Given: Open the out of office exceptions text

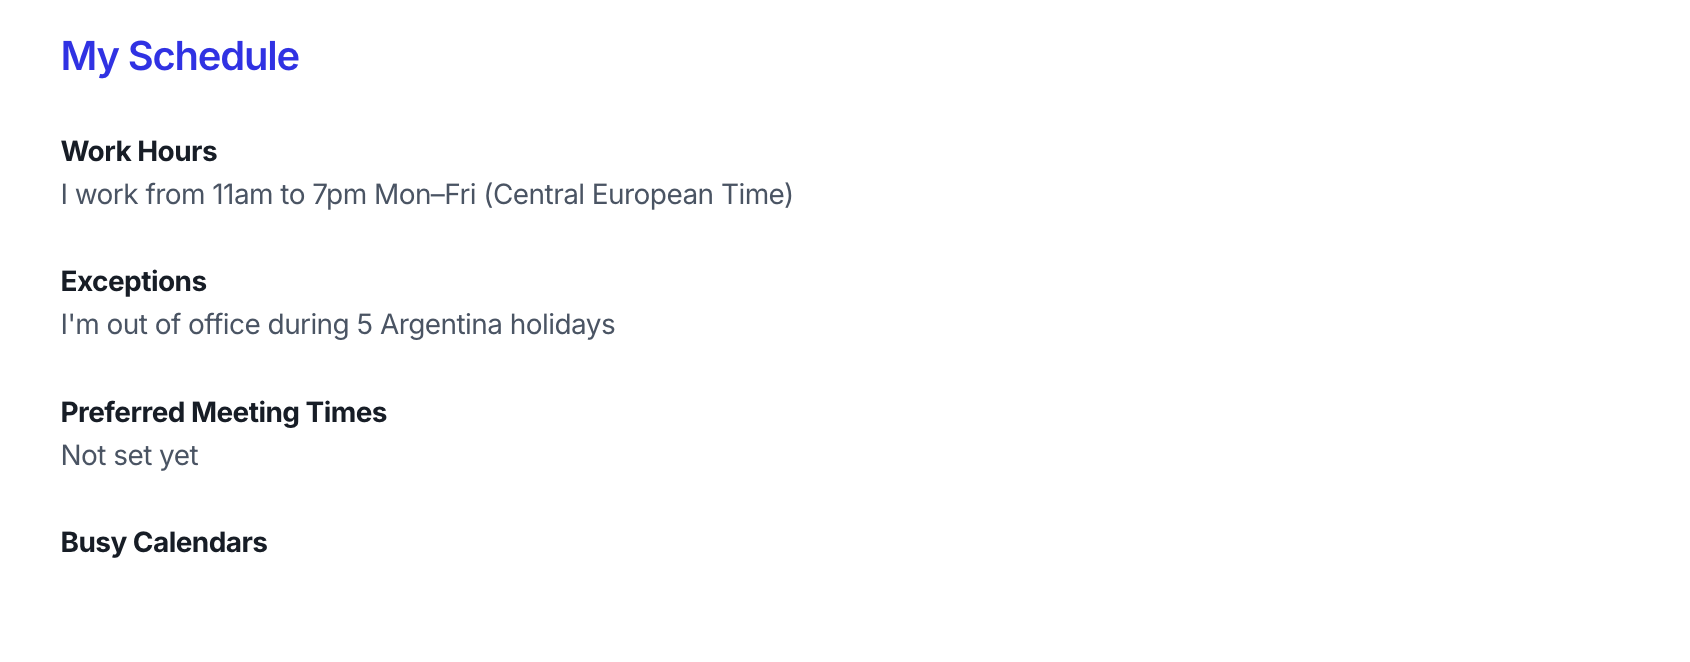Looking at the screenshot, I should pyautogui.click(x=338, y=325).
